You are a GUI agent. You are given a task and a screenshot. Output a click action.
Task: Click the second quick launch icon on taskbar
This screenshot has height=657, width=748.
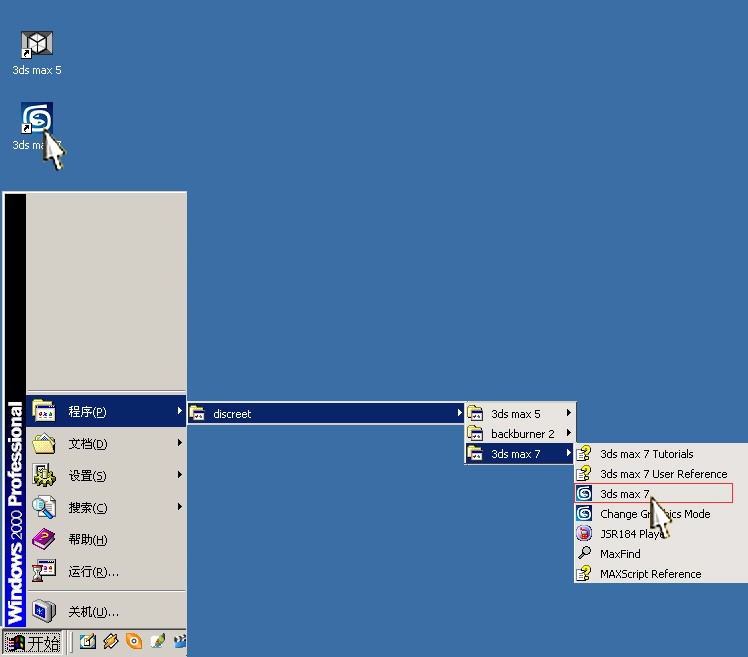pos(111,641)
